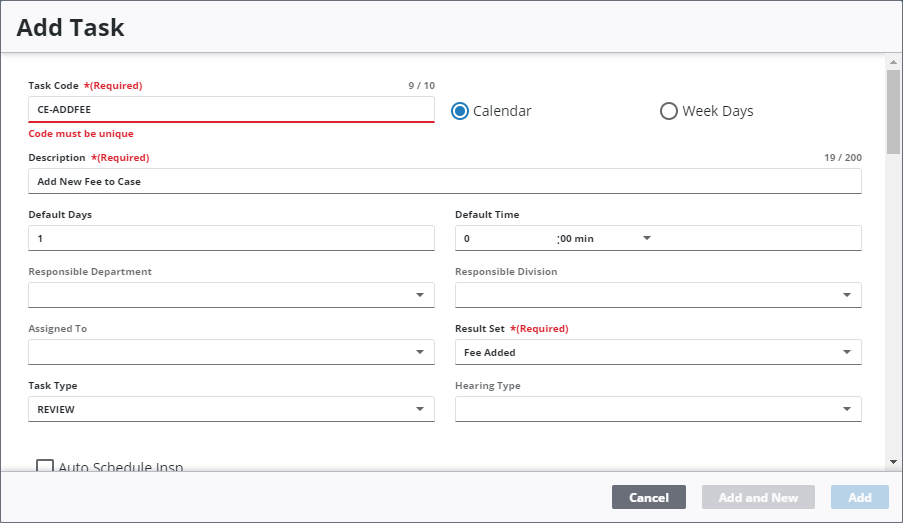Click the scrollbar down arrow
Image resolution: width=903 pixels, height=523 pixels.
pyautogui.click(x=893, y=461)
